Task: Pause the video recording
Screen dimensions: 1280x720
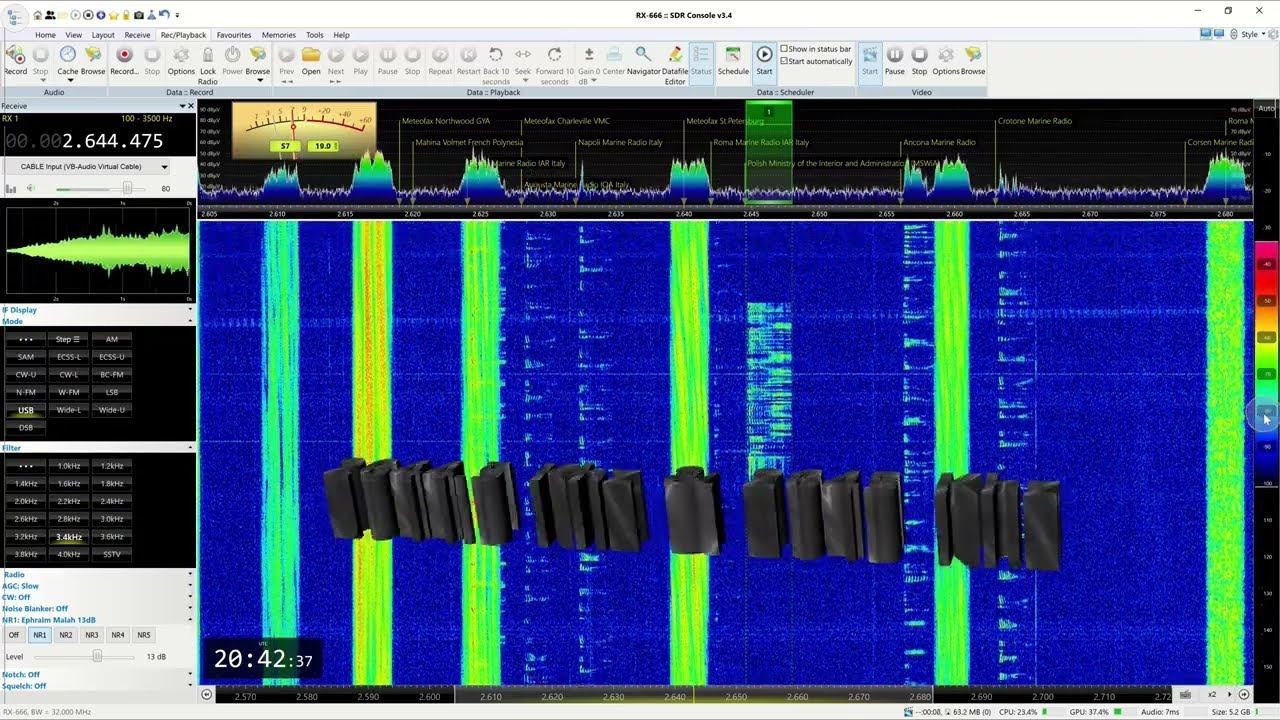Action: point(895,60)
